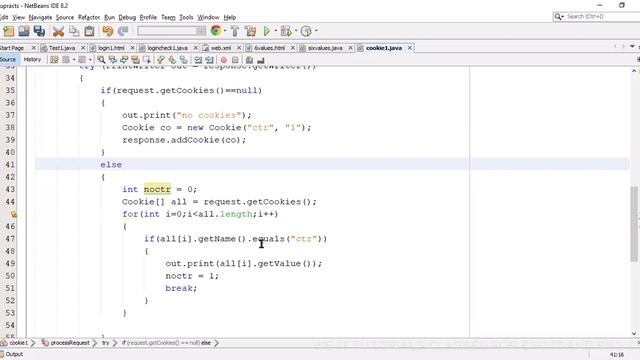Switch to the Test1.java tab

pyautogui.click(x=62, y=48)
